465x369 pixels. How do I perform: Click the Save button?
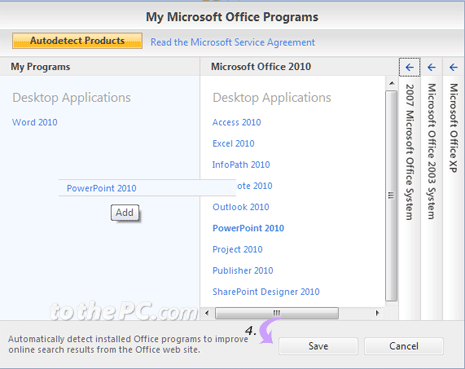tap(318, 346)
